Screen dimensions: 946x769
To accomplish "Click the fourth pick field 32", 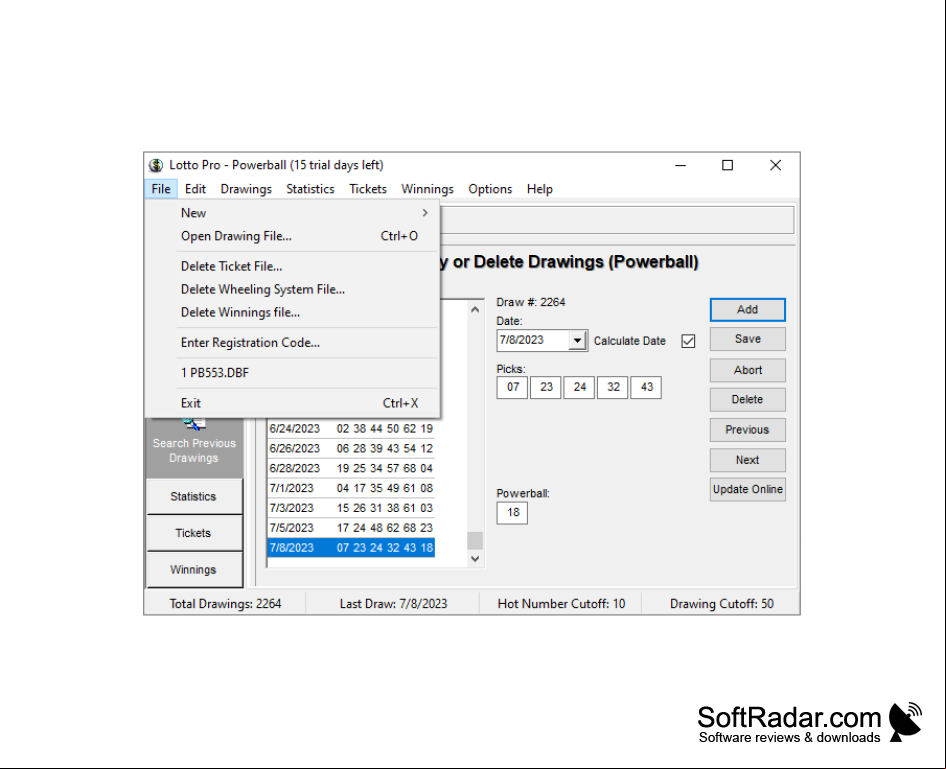I will 613,387.
